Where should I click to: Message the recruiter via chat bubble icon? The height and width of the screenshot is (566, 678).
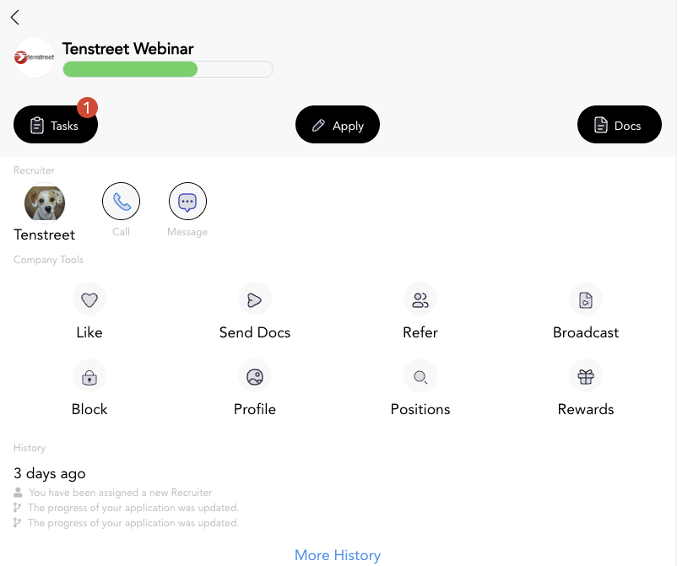(x=188, y=201)
